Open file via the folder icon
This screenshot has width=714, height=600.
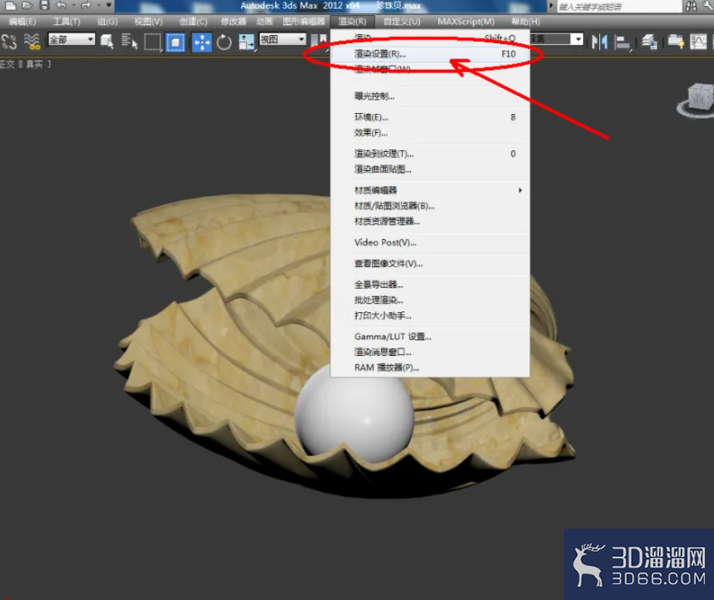tap(27, 5)
